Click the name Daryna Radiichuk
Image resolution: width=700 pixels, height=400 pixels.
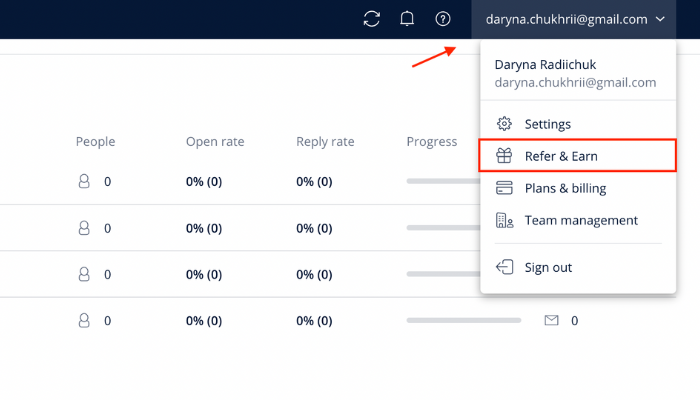(545, 65)
